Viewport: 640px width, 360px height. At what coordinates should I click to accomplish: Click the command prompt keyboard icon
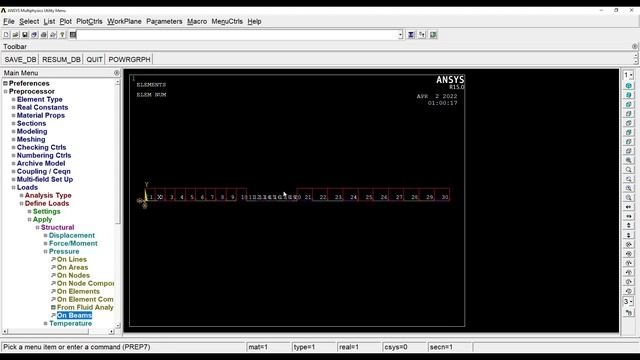click(73, 35)
